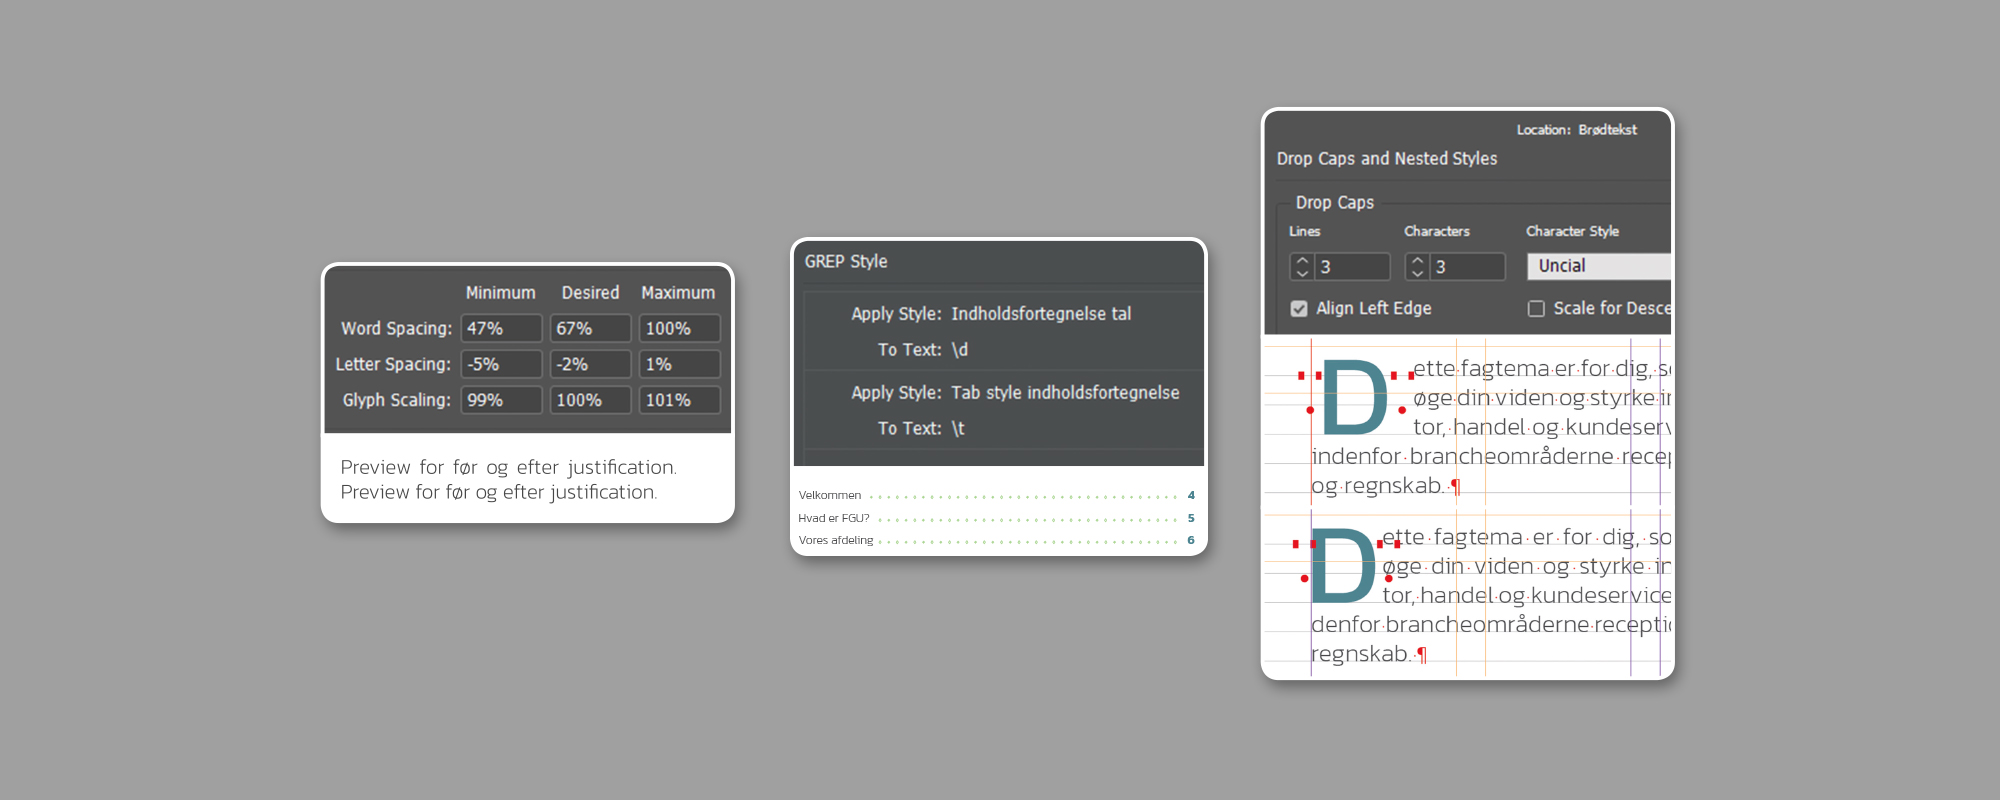Screen dimensions: 2000x800
Task: Click the Word Spacing Minimum field
Action: click(501, 329)
